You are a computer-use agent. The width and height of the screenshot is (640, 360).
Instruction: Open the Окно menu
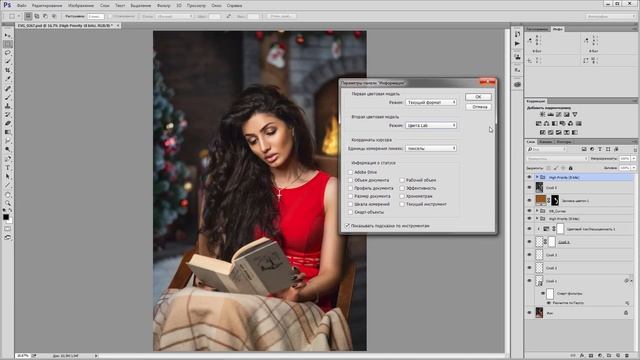pos(216,6)
